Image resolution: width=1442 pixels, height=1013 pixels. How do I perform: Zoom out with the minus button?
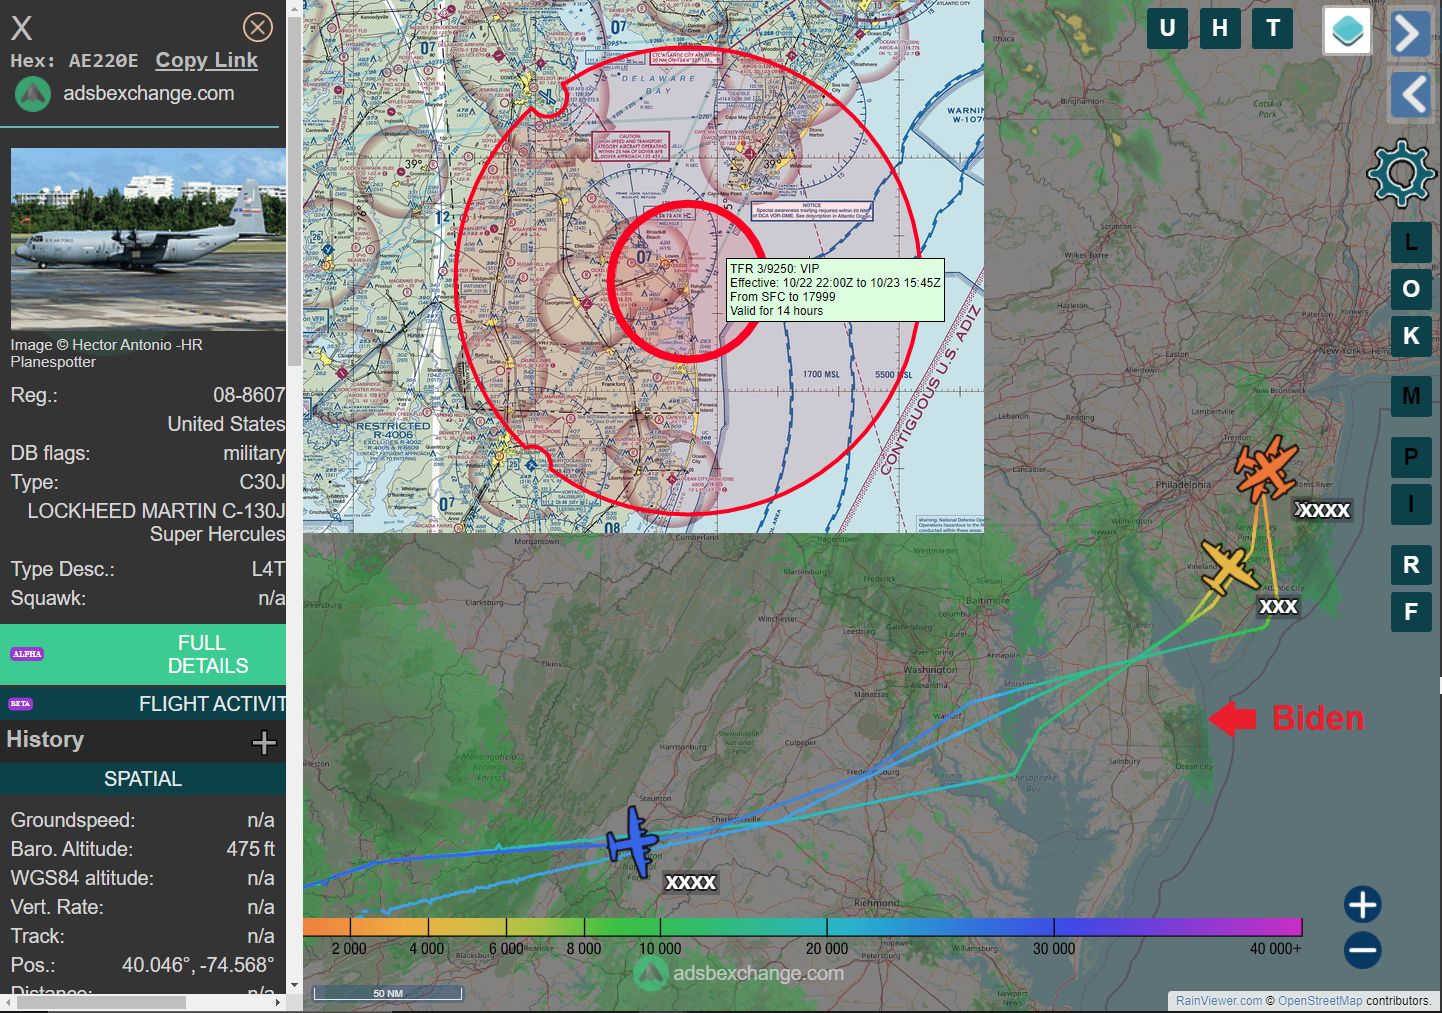tap(1362, 950)
